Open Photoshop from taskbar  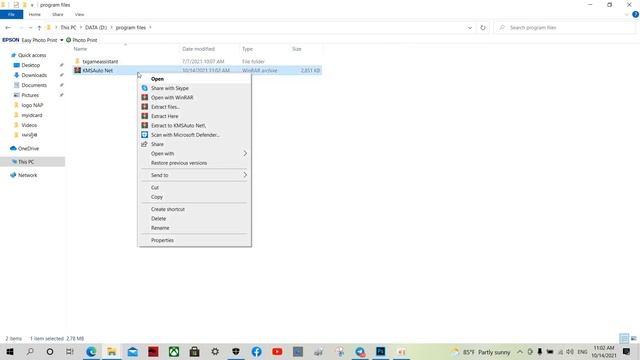coord(380,351)
